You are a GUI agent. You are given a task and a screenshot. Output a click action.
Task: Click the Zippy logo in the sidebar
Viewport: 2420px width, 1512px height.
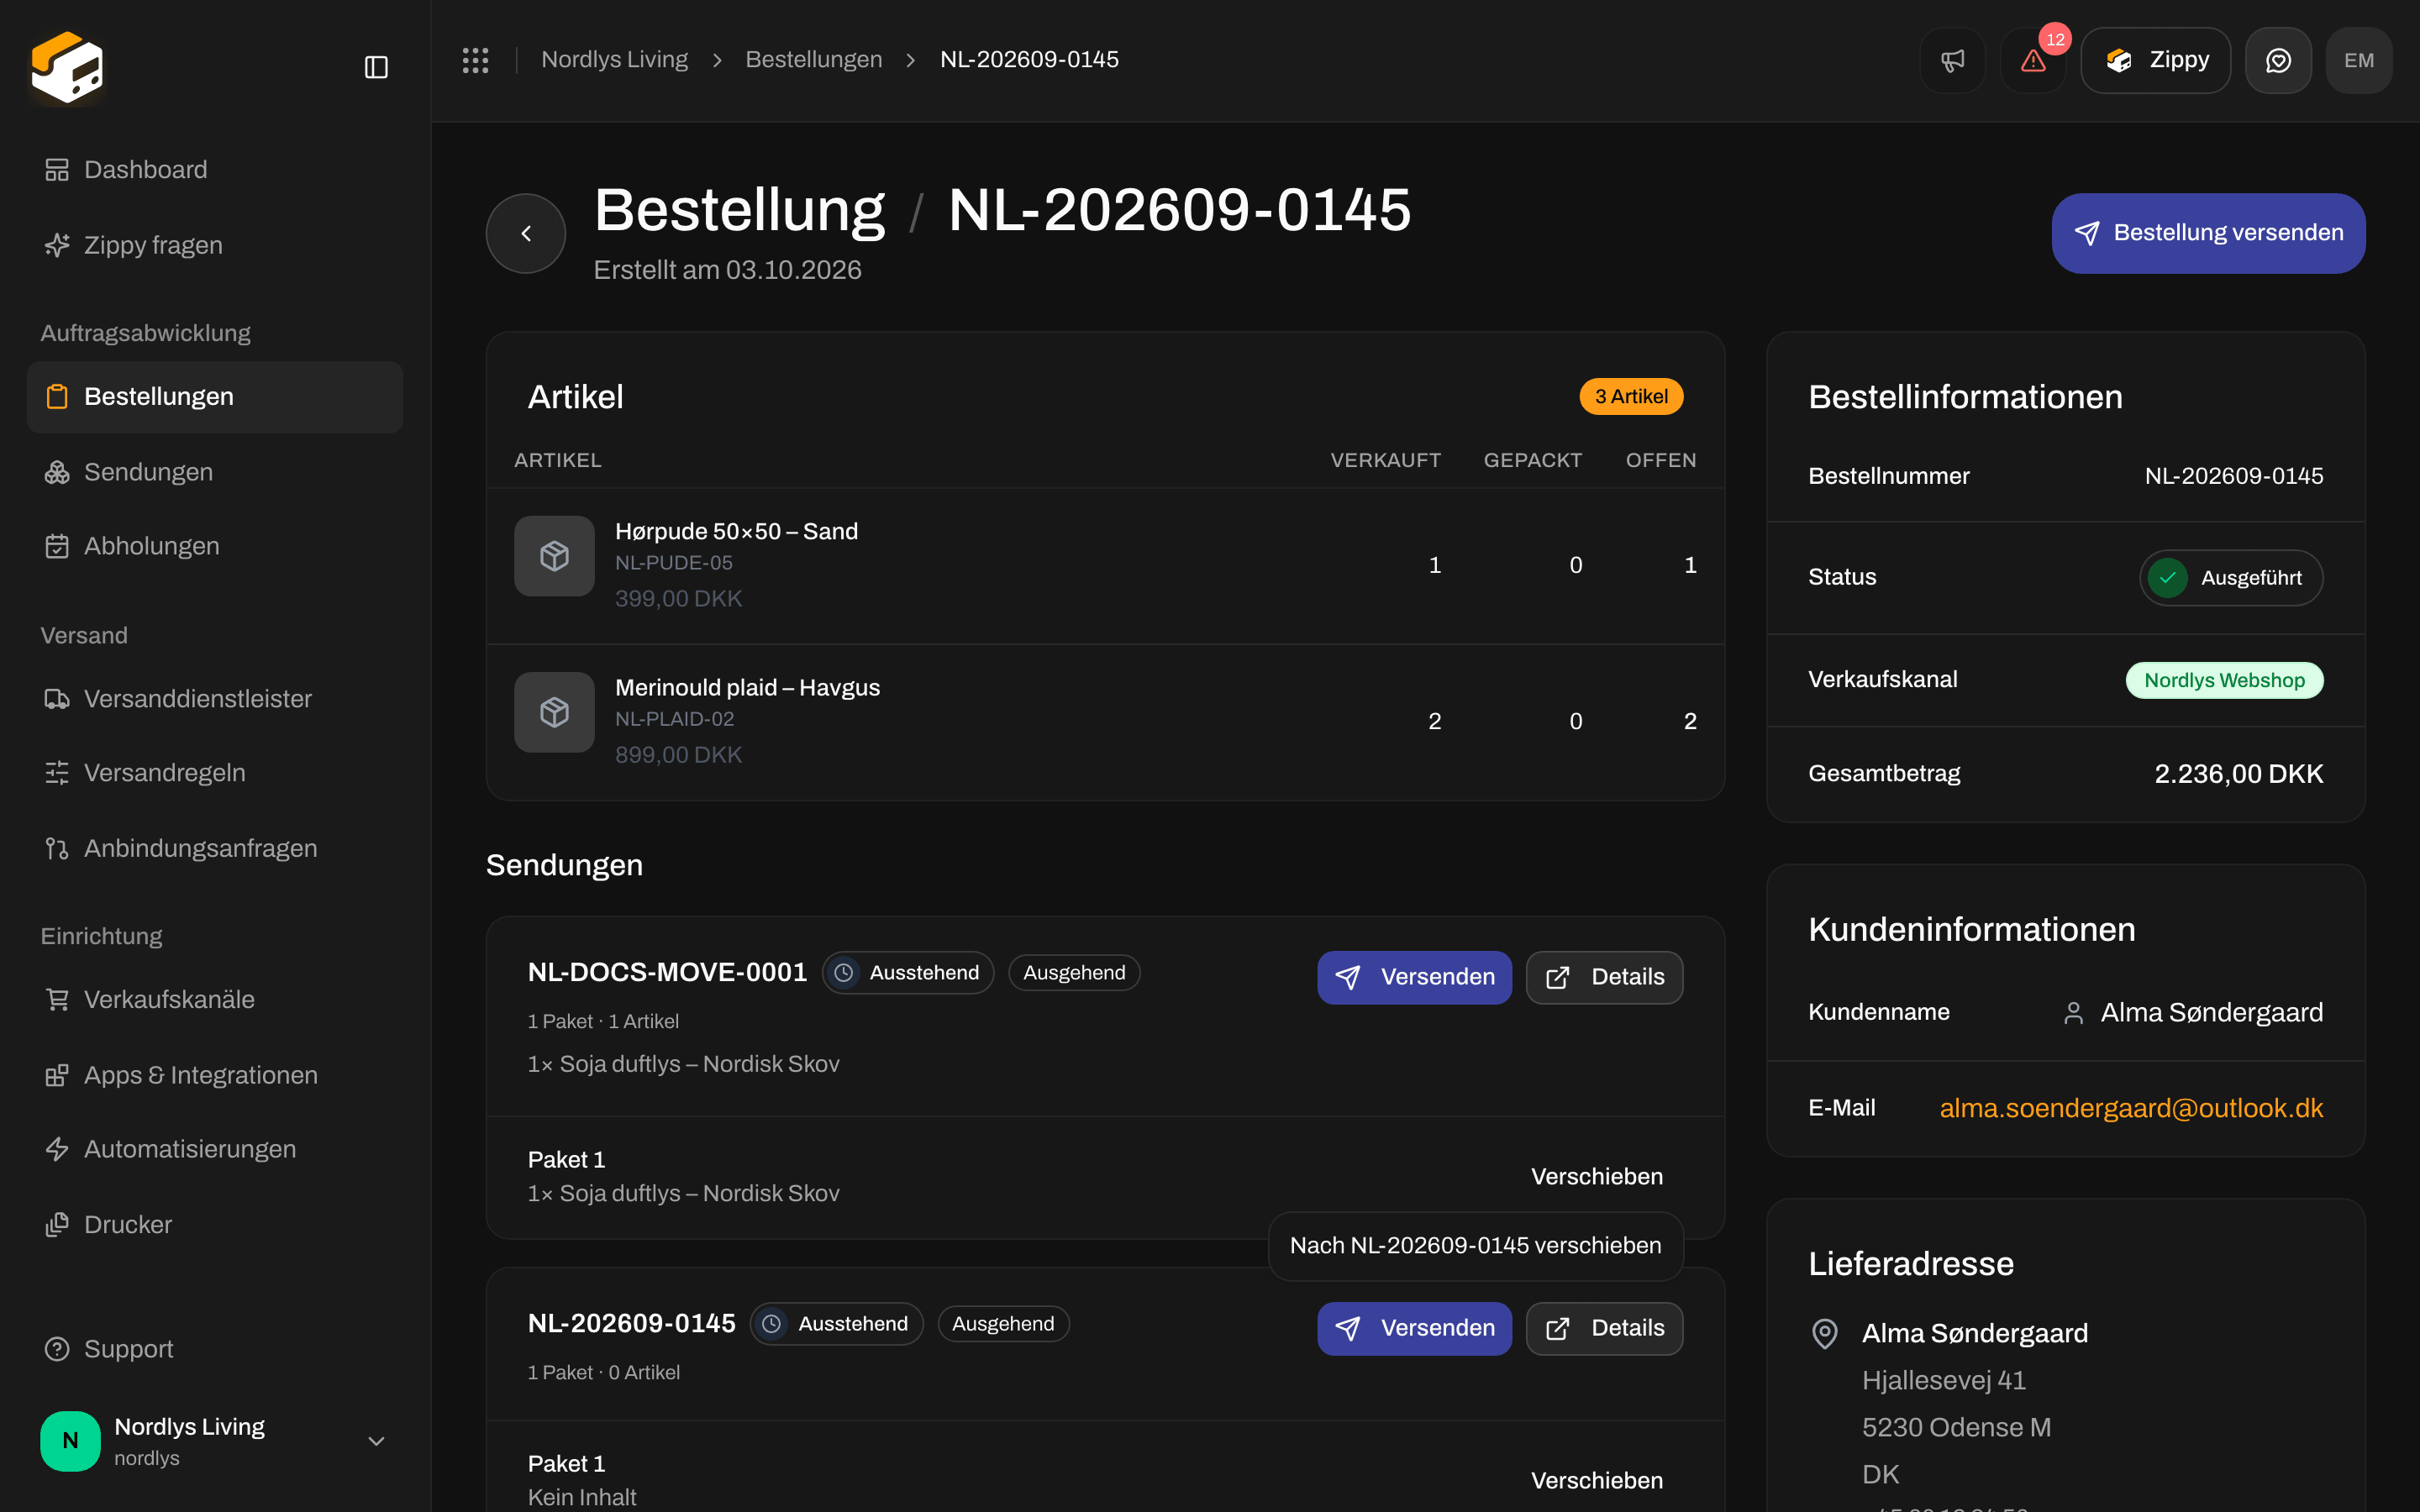pos(67,67)
